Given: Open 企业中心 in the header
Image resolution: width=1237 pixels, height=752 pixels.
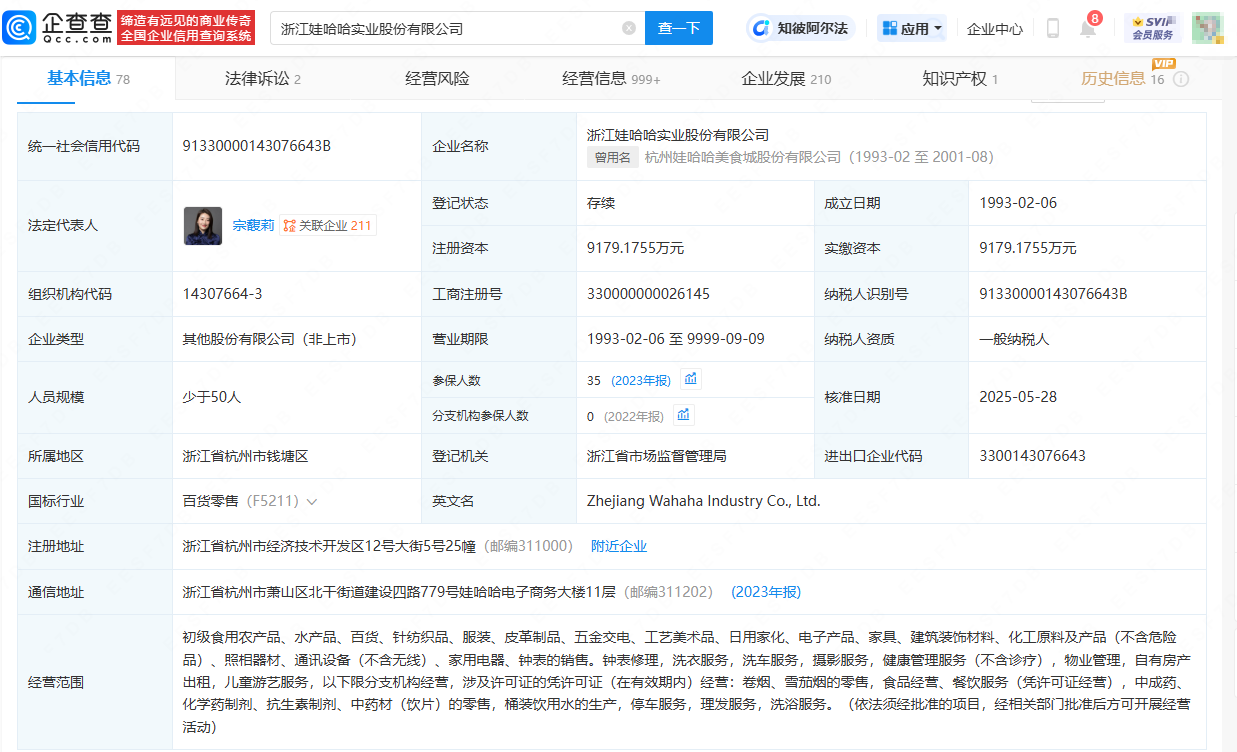Looking at the screenshot, I should pyautogui.click(x=995, y=29).
